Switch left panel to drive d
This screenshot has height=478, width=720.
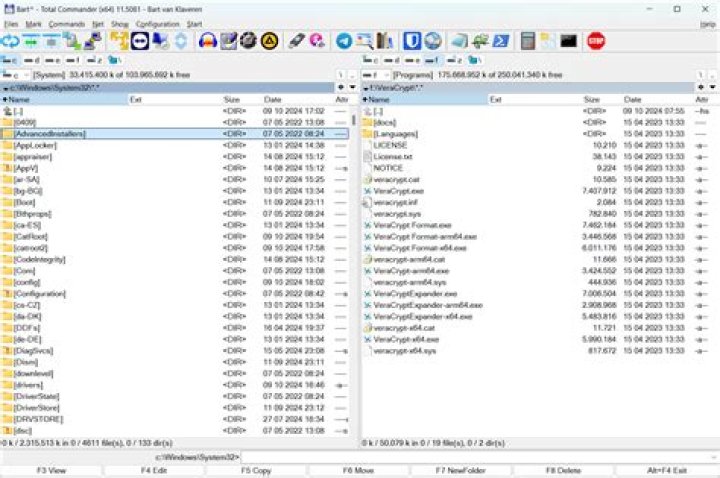click(31, 60)
